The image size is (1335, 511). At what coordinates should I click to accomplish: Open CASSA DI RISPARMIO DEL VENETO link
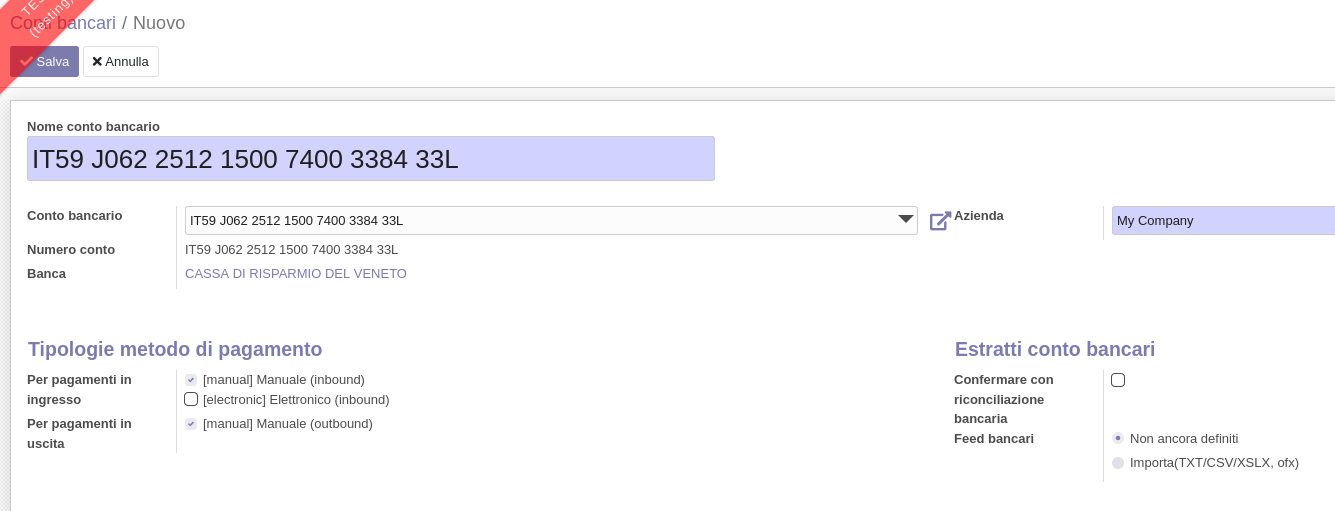click(296, 273)
